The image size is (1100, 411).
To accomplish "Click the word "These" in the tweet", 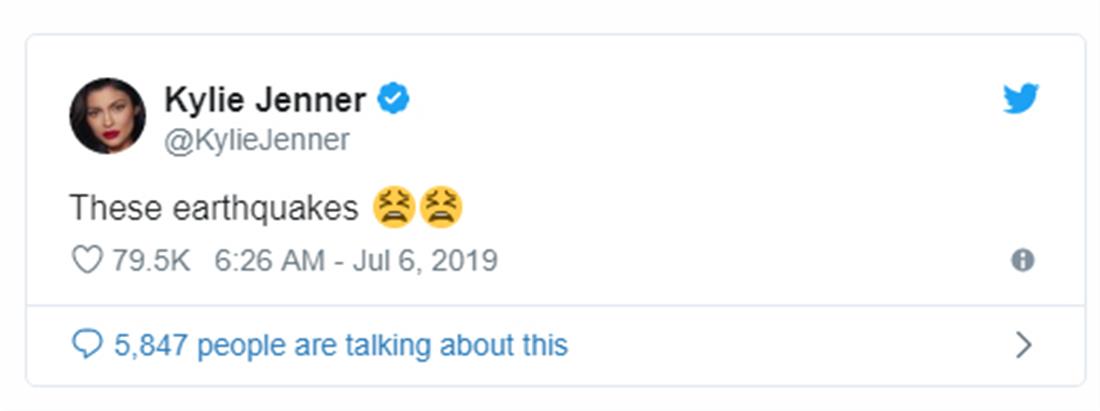I will [x=103, y=208].
